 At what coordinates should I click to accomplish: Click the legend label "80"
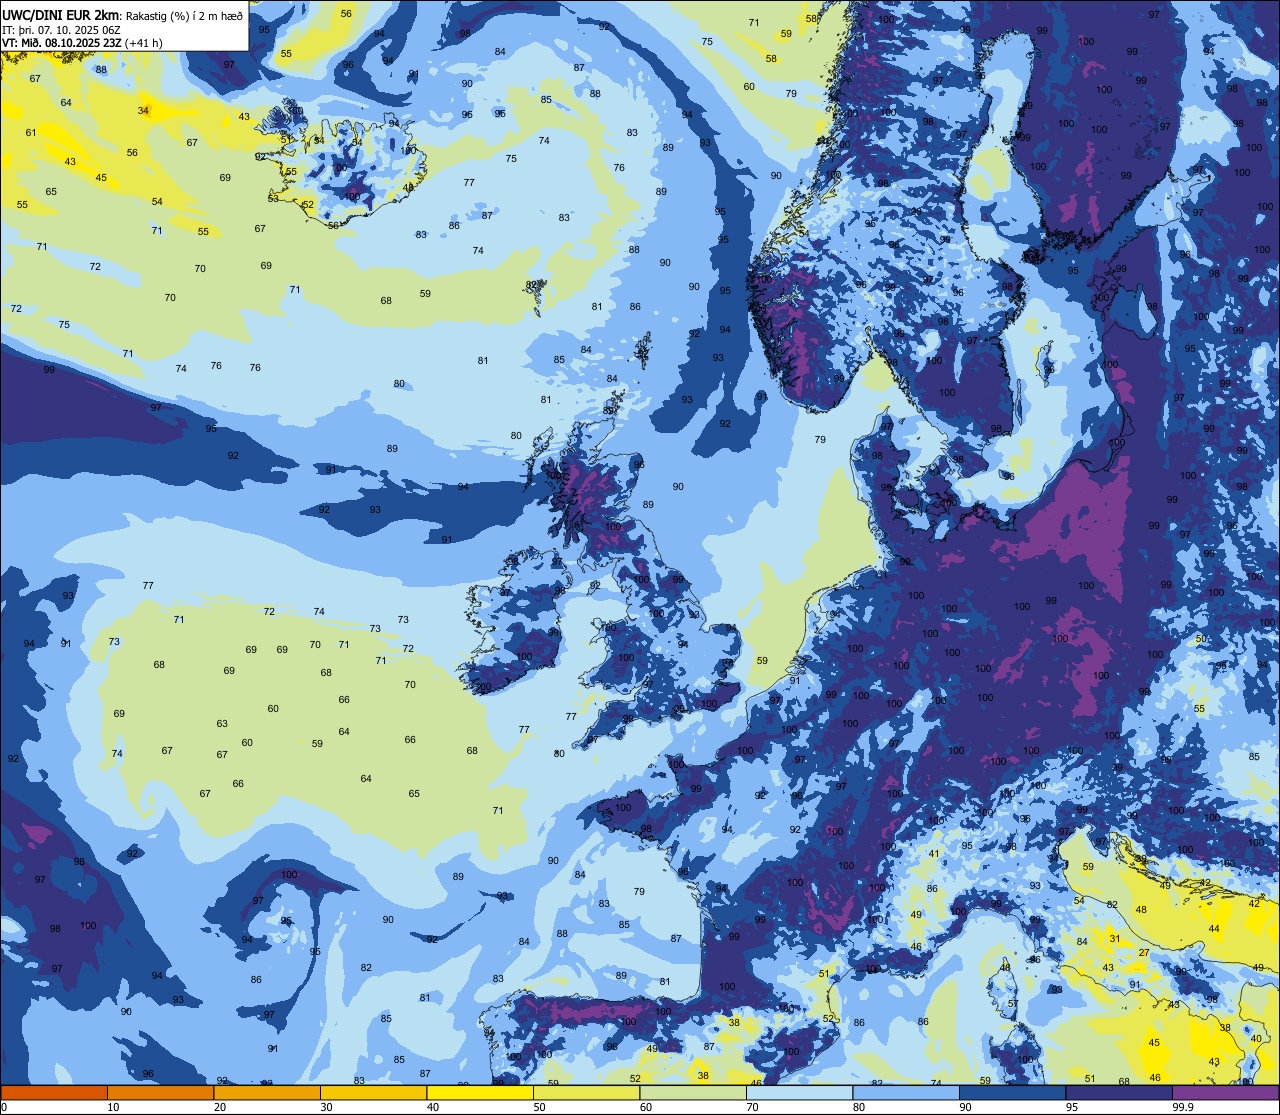coord(859,1107)
